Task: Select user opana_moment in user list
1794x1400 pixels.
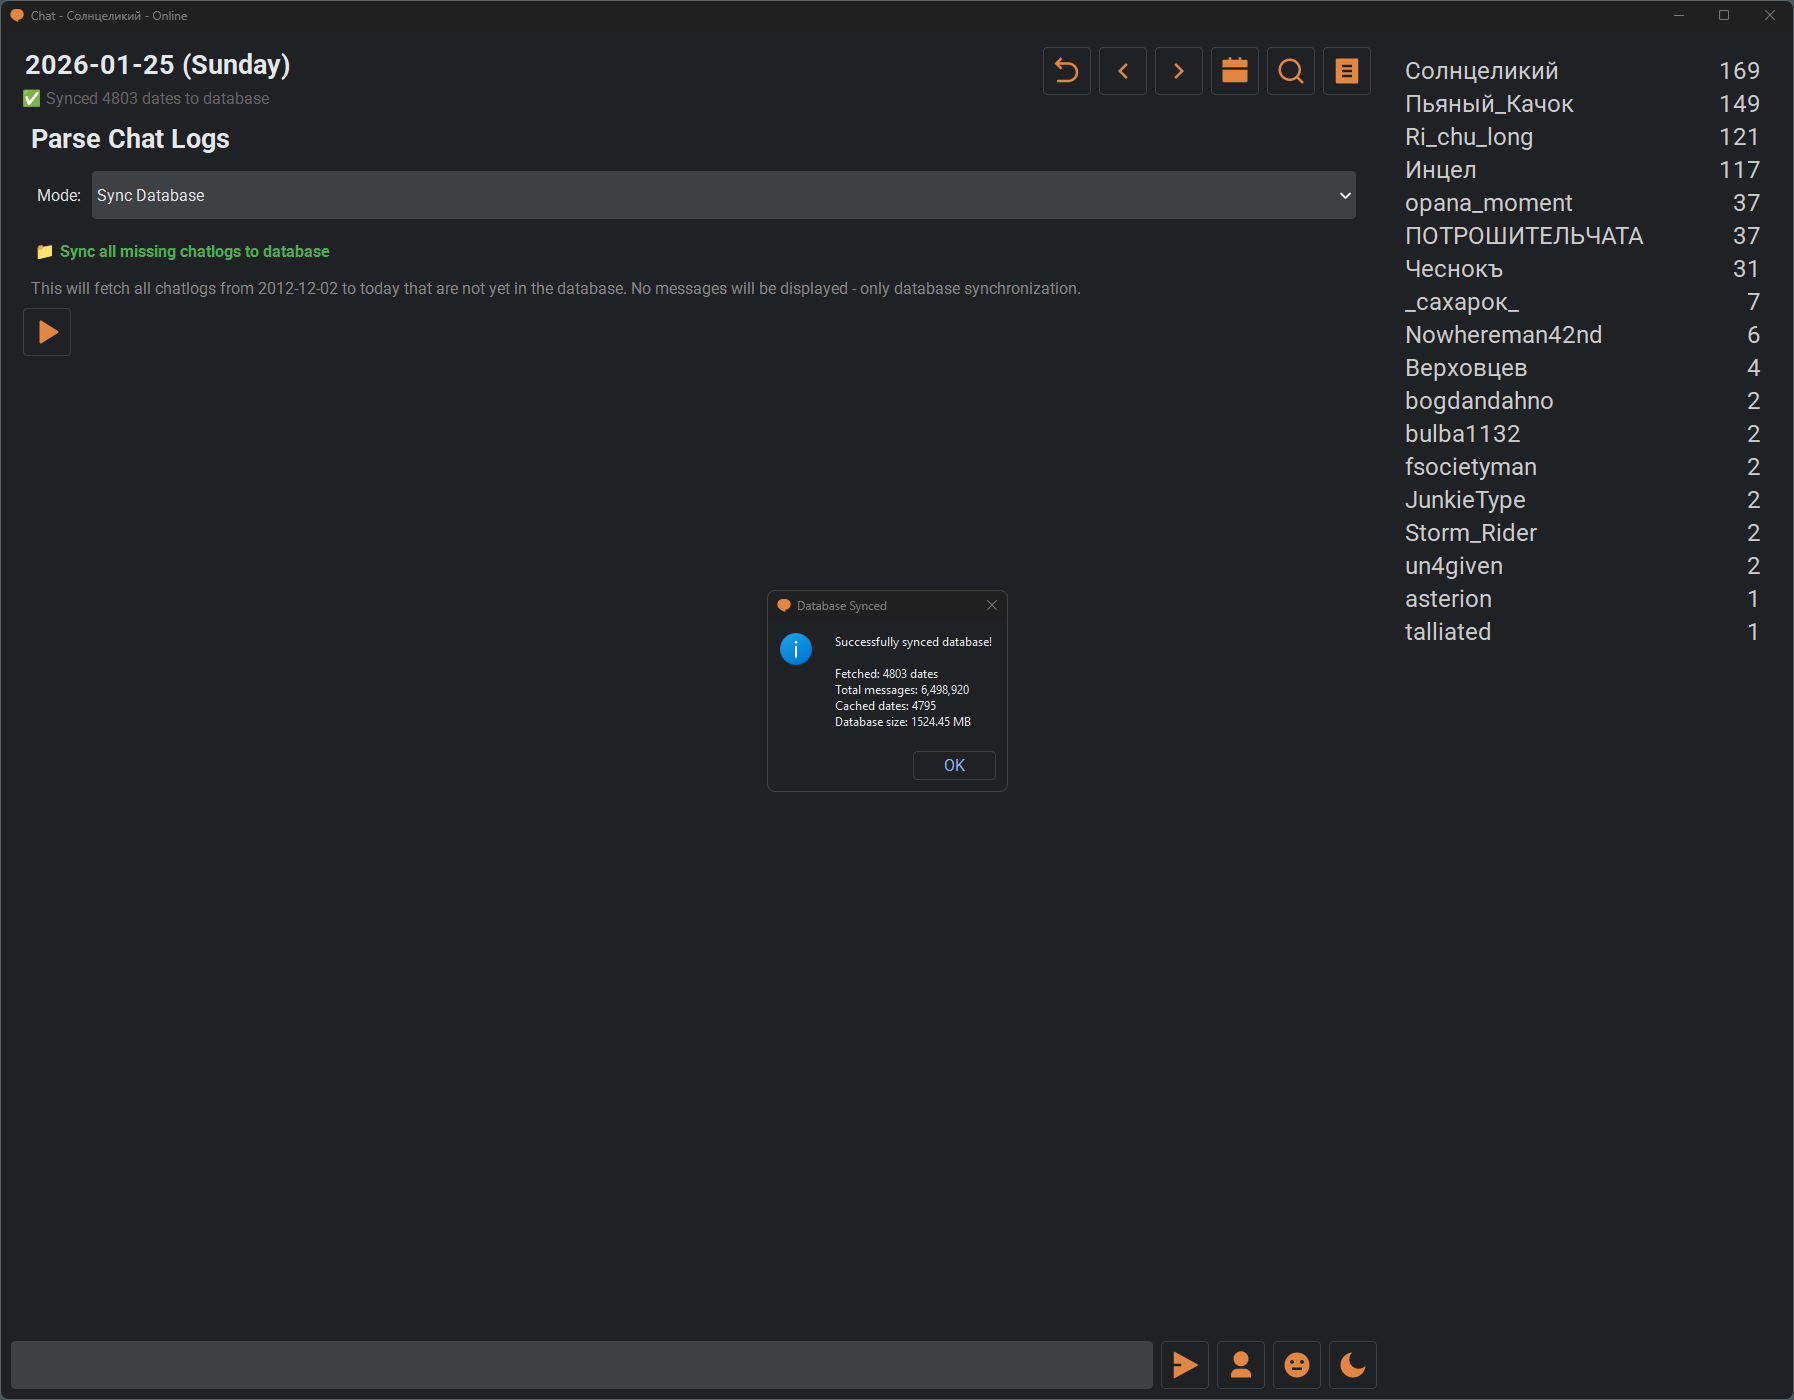Action: [x=1489, y=203]
